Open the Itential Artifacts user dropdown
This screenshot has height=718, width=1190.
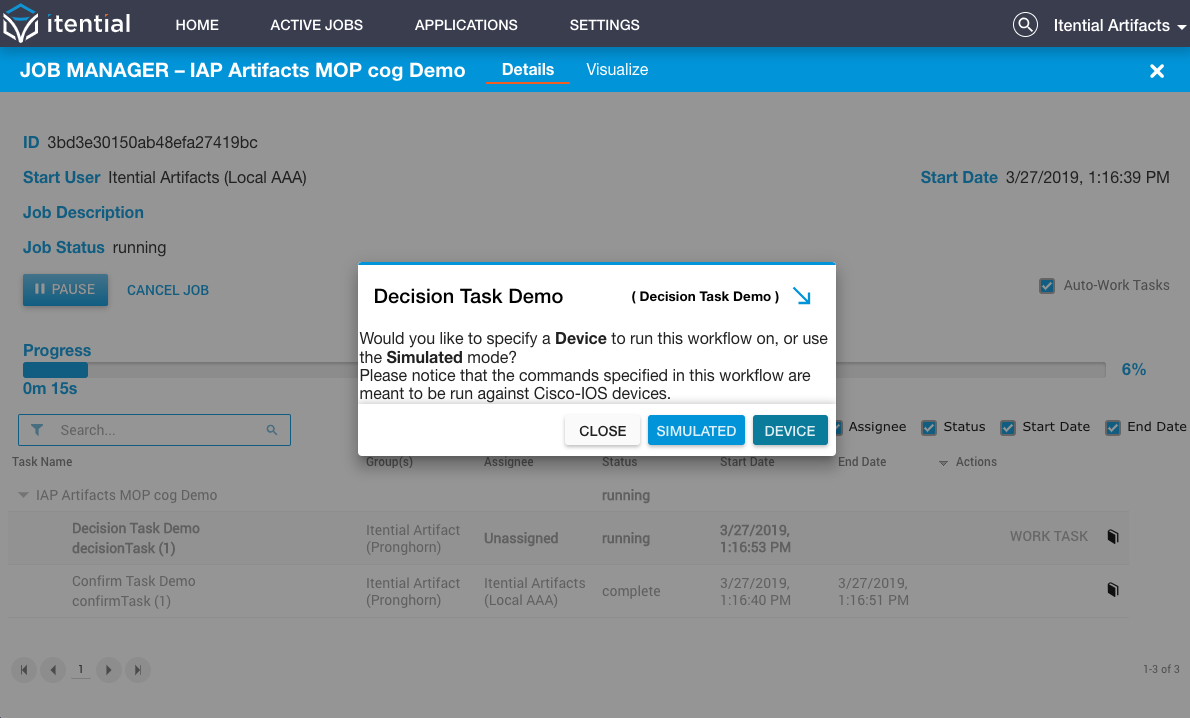tap(1119, 25)
